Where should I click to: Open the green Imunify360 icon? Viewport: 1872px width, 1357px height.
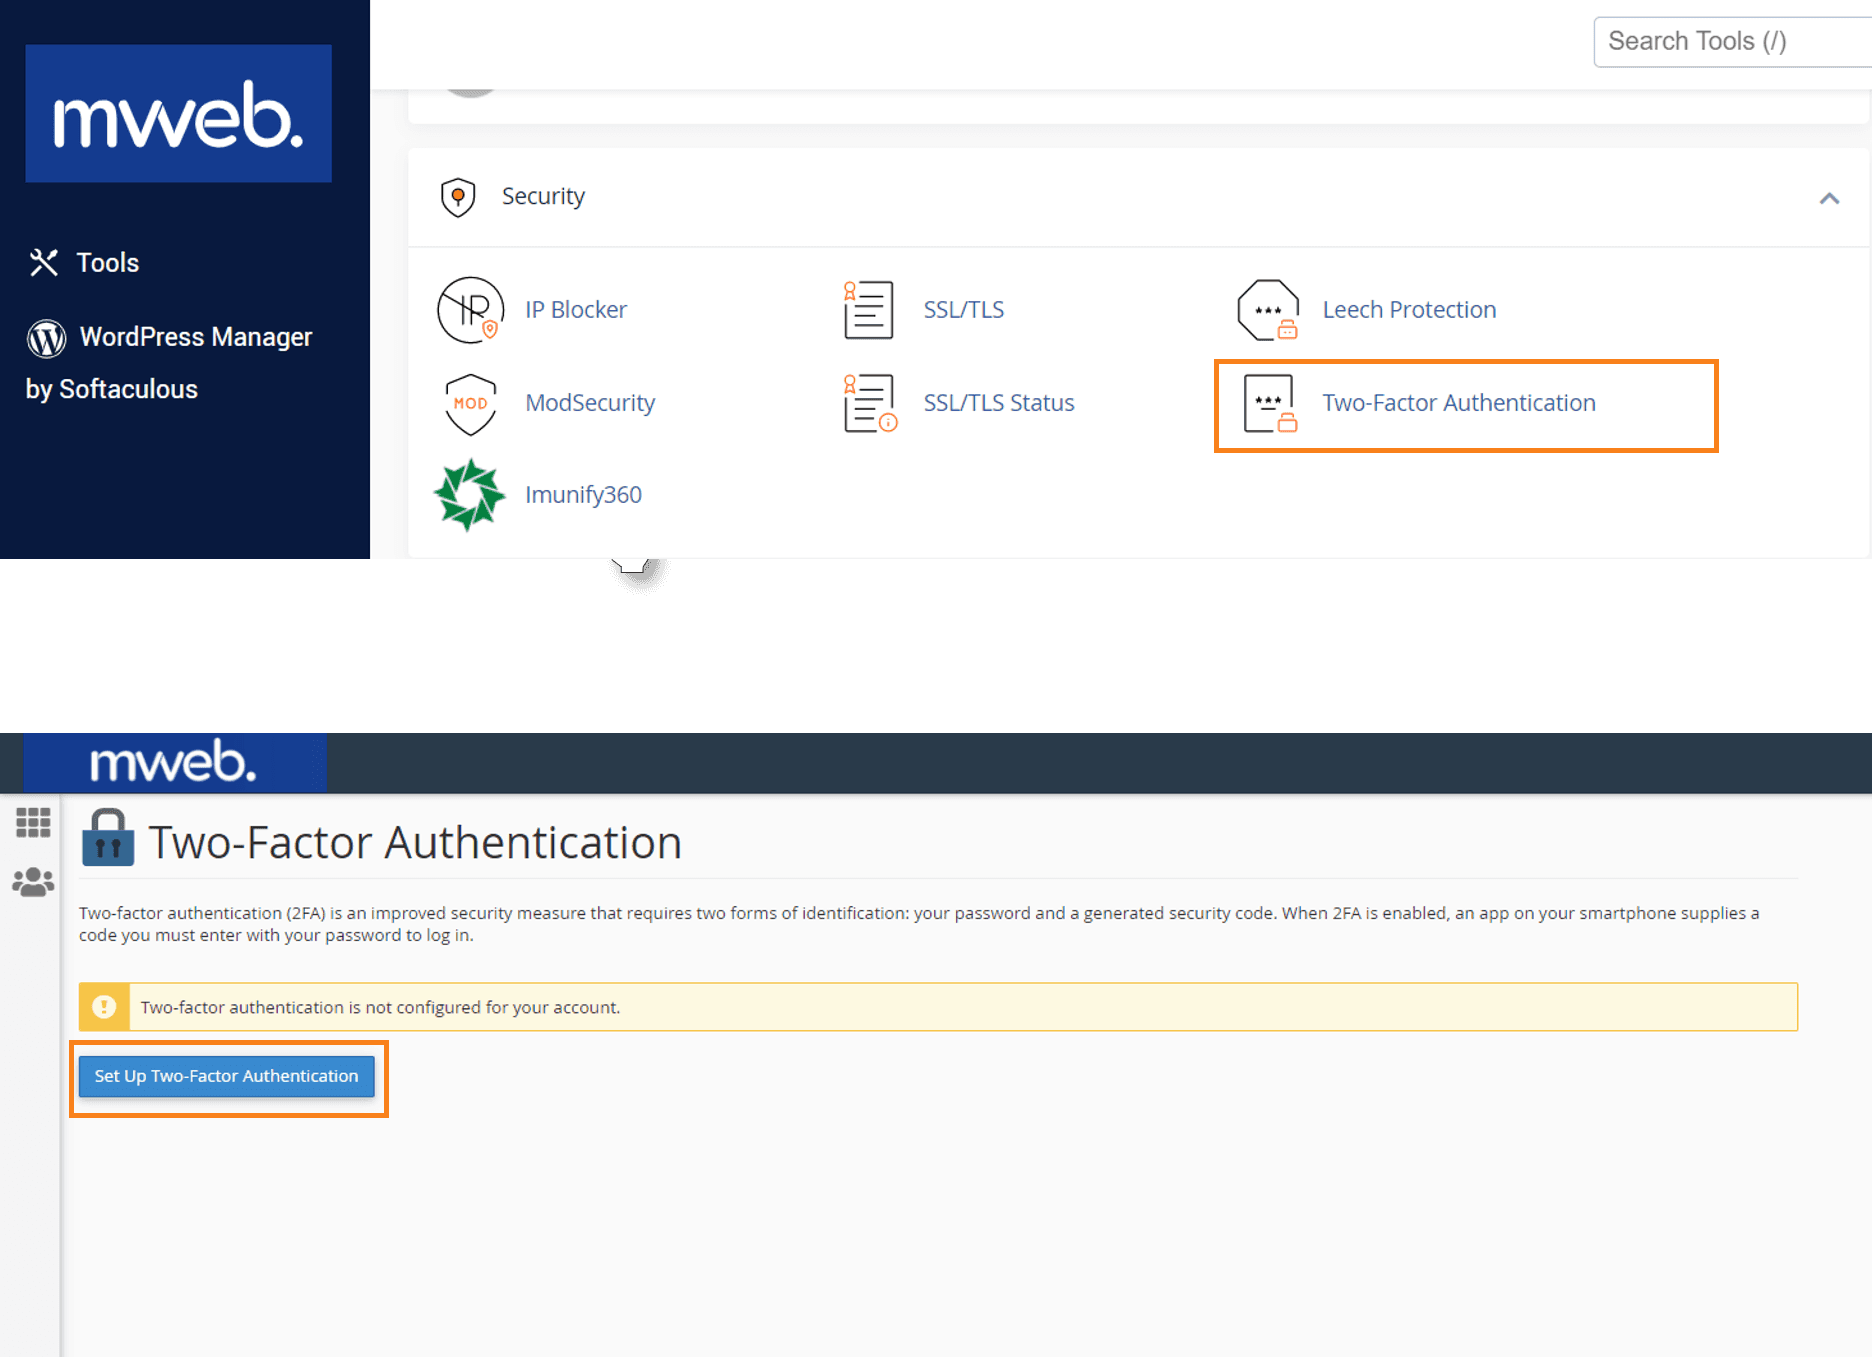point(470,493)
